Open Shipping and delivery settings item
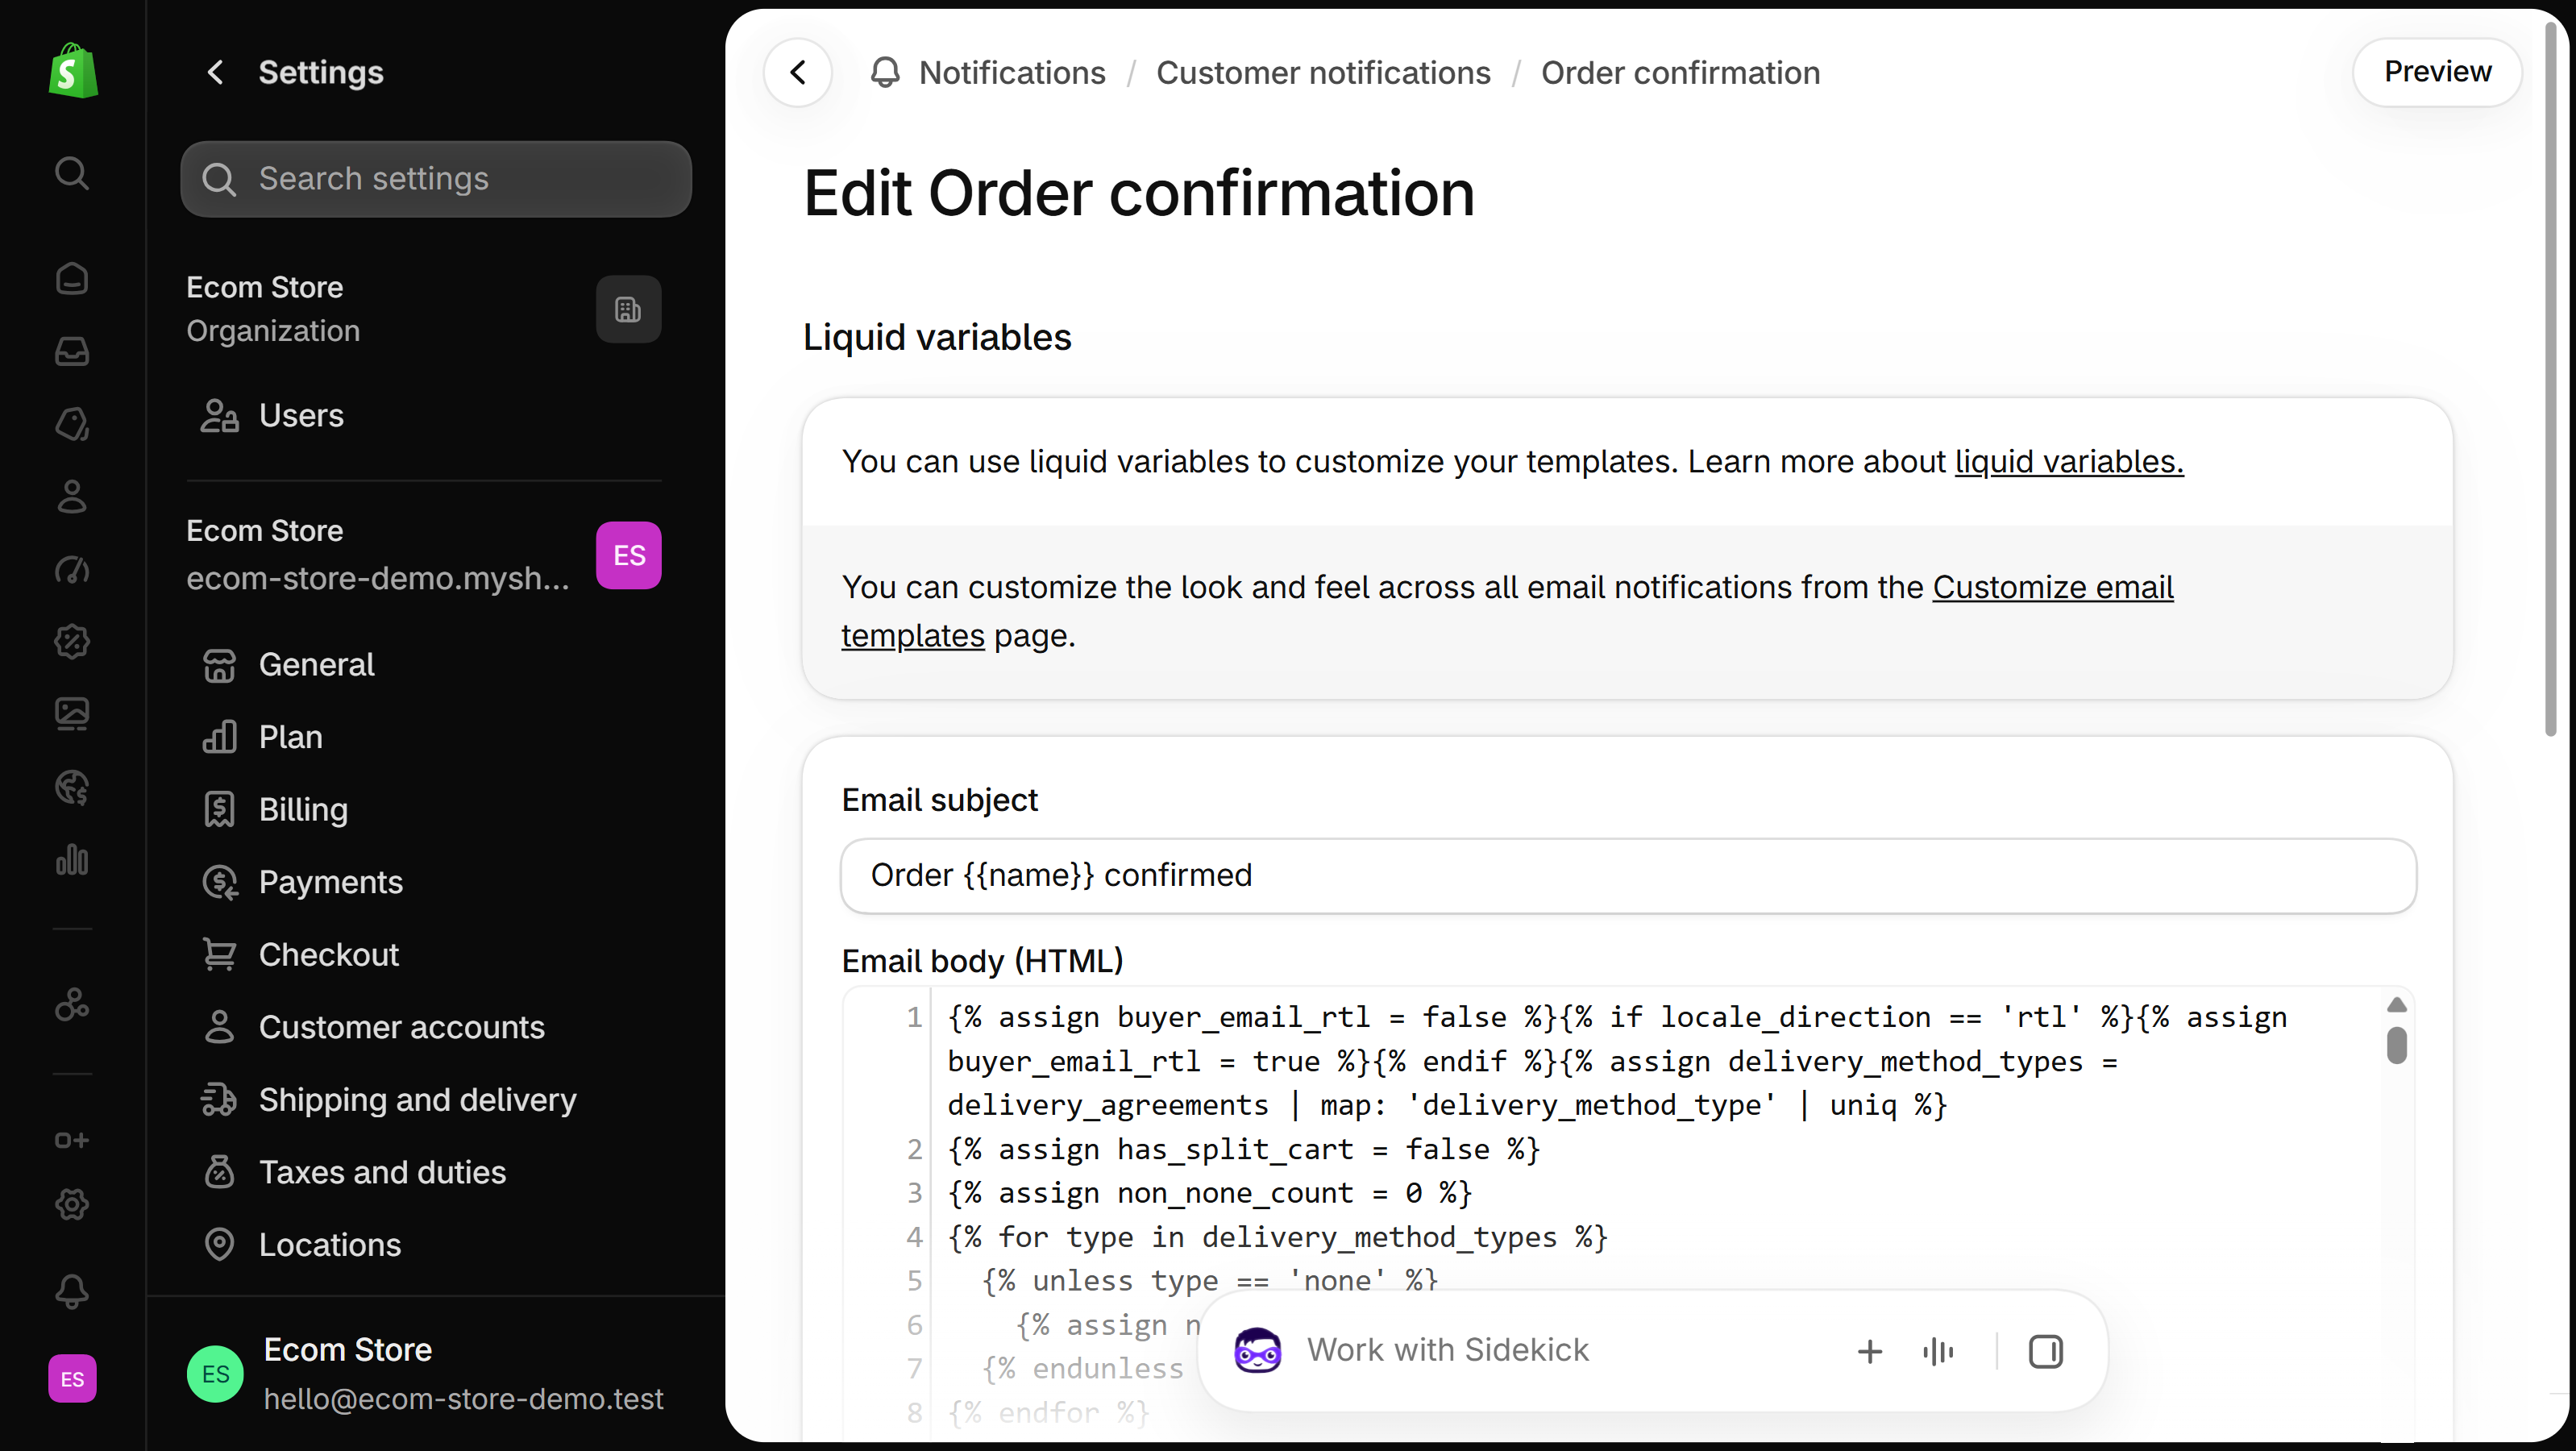Image resolution: width=2576 pixels, height=1451 pixels. click(x=424, y=1100)
